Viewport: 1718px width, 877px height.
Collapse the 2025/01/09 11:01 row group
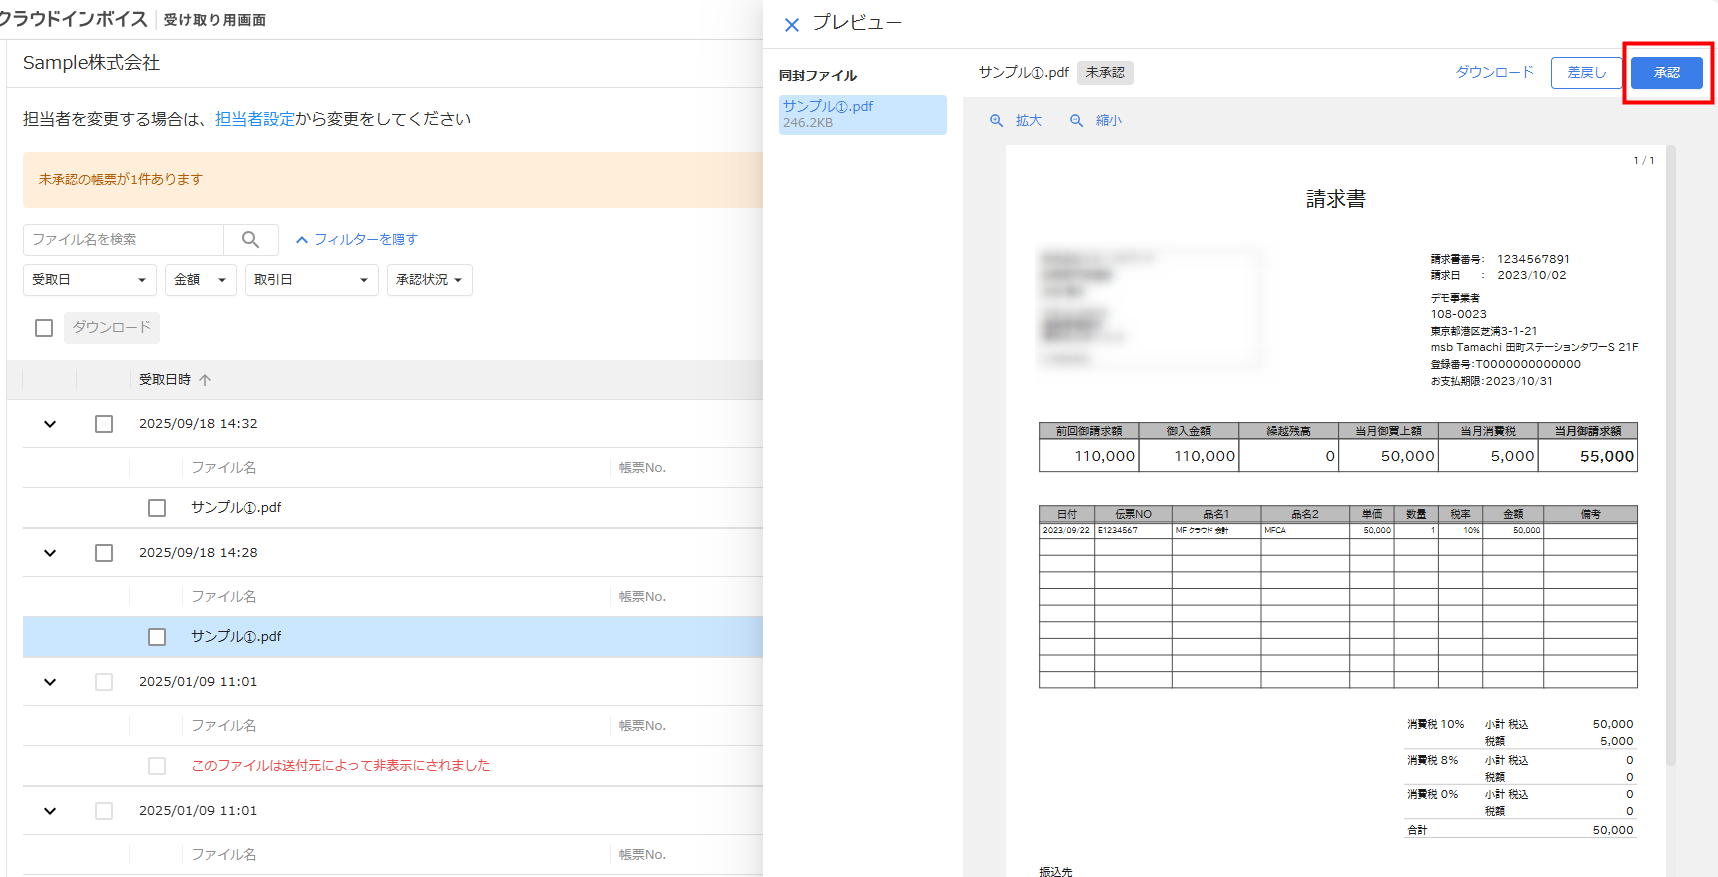(50, 682)
